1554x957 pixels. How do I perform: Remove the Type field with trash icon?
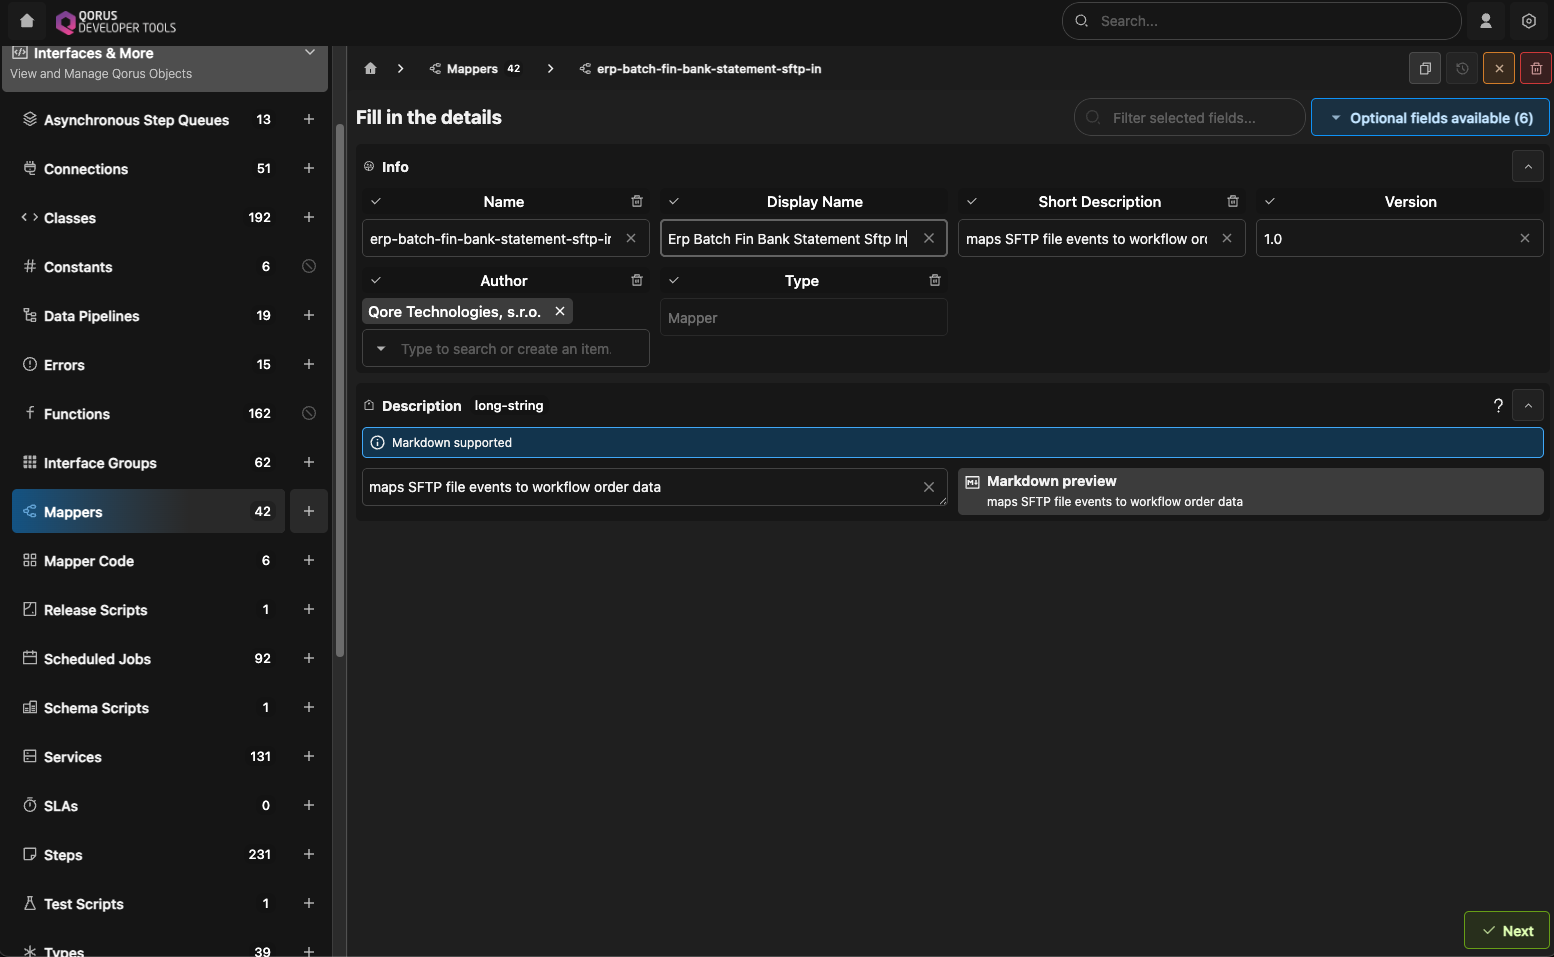point(935,280)
